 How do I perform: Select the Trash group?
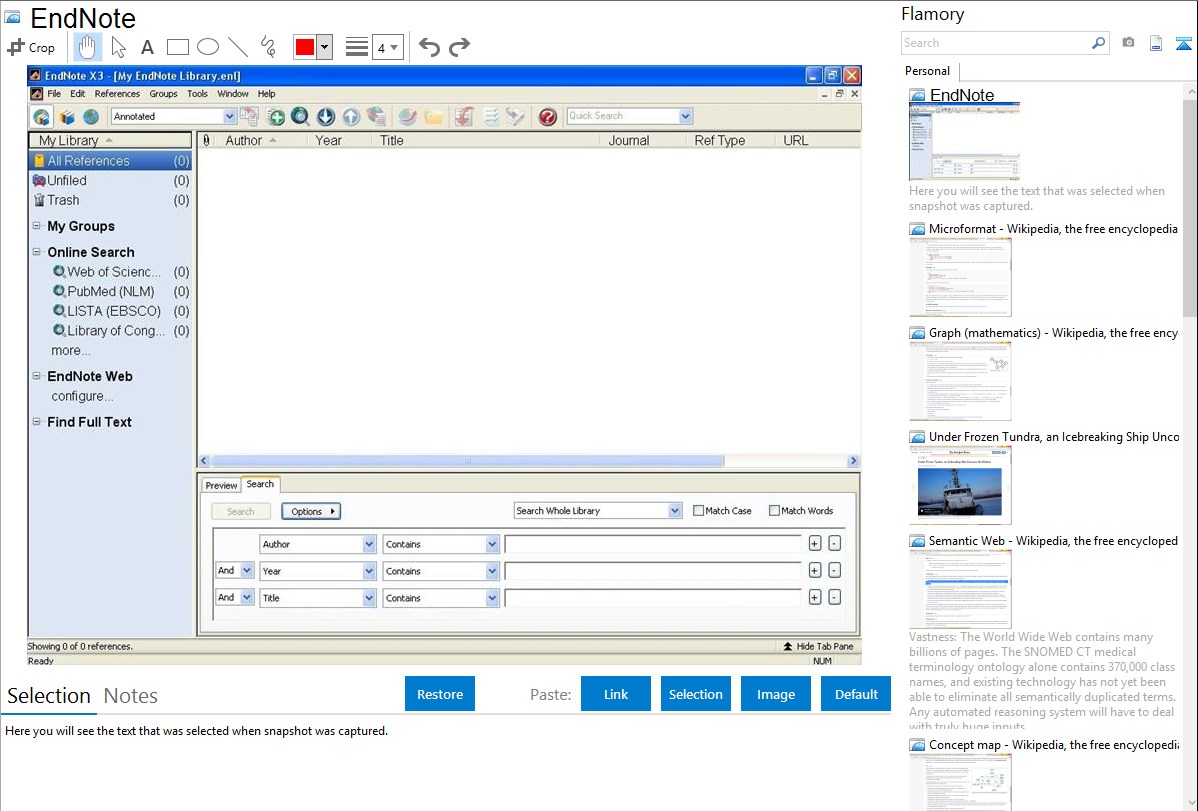pos(110,200)
